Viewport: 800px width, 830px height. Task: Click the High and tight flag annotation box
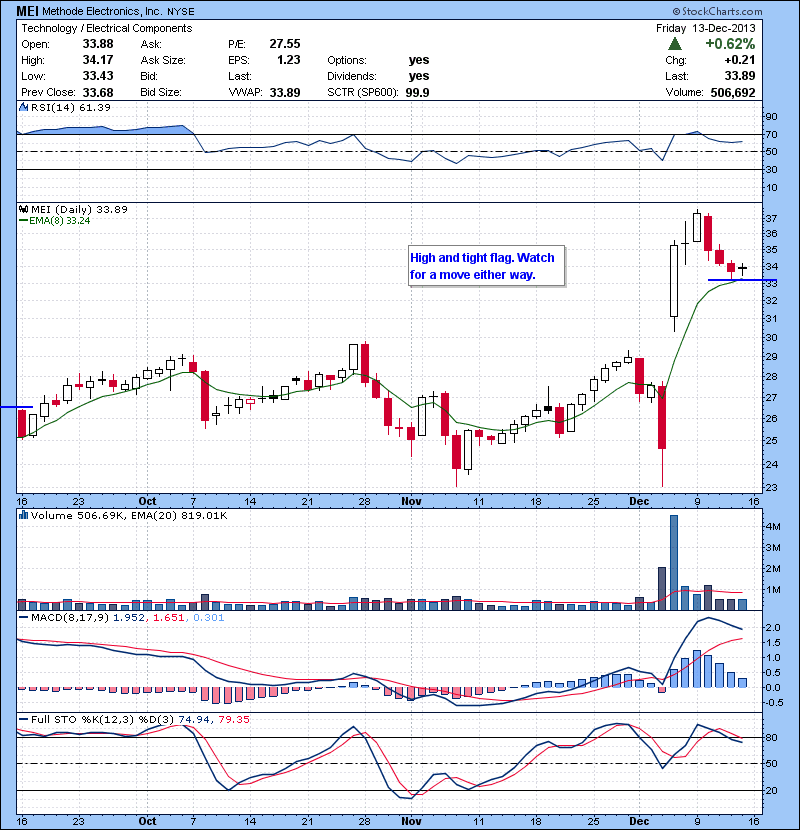(487, 266)
